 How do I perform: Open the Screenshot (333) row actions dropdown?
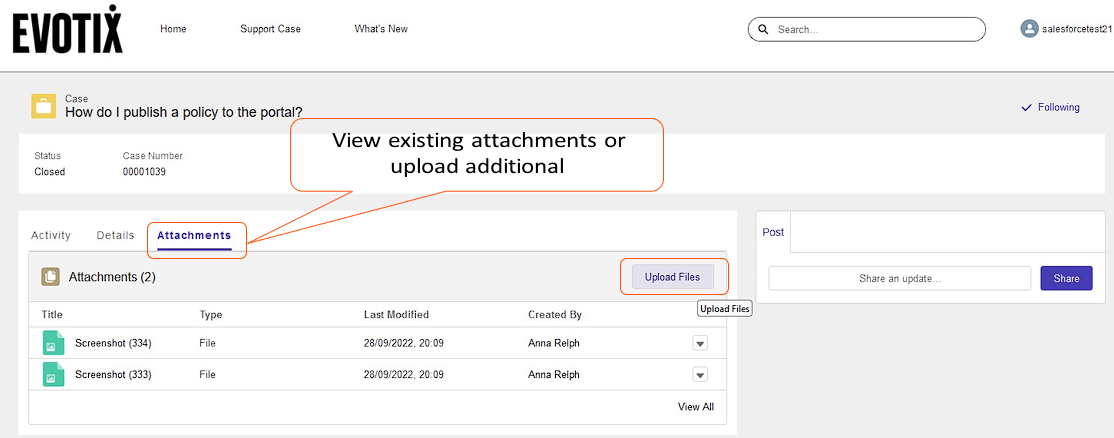[700, 375]
